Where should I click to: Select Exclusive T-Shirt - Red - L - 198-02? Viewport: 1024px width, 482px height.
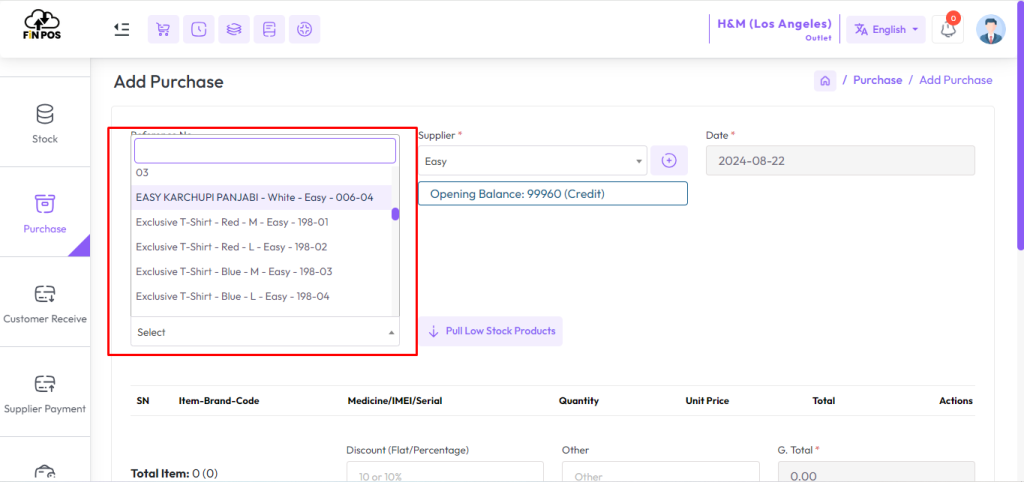coord(261,247)
